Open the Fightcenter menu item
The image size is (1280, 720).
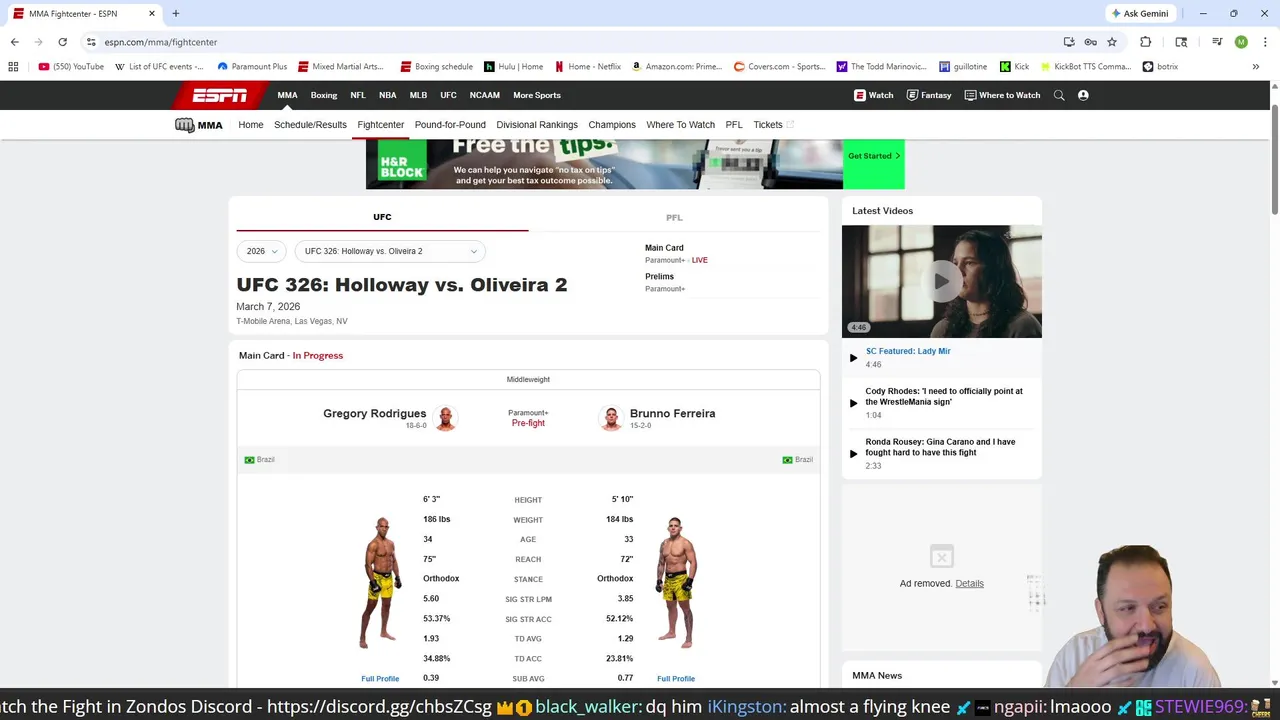(x=380, y=125)
